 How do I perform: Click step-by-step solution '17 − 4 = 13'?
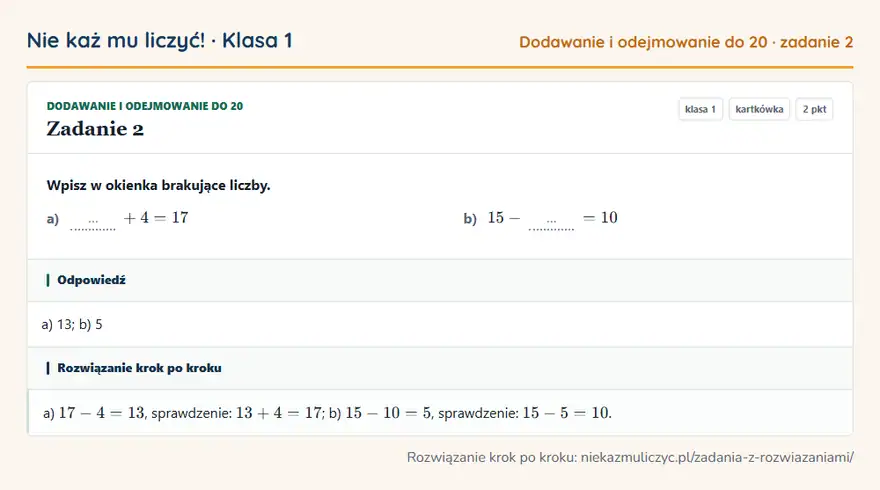click(x=102, y=413)
